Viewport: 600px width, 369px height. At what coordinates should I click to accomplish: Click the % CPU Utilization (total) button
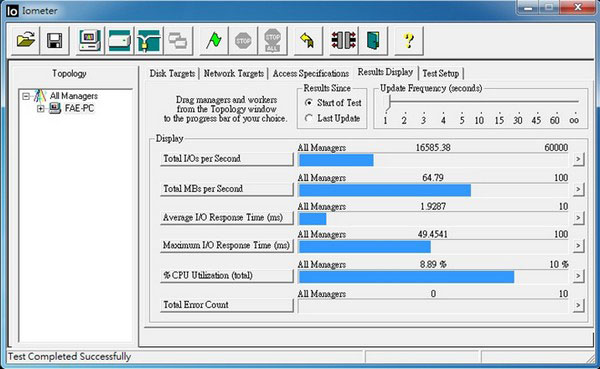click(227, 276)
